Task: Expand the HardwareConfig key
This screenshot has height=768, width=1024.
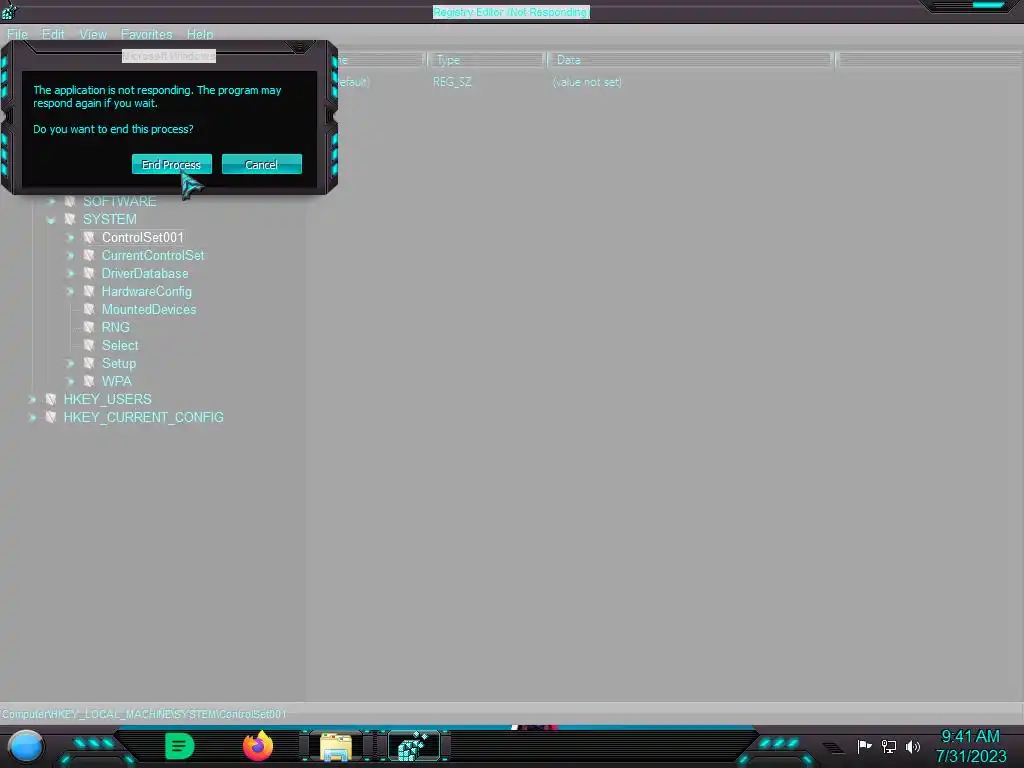Action: (x=70, y=291)
